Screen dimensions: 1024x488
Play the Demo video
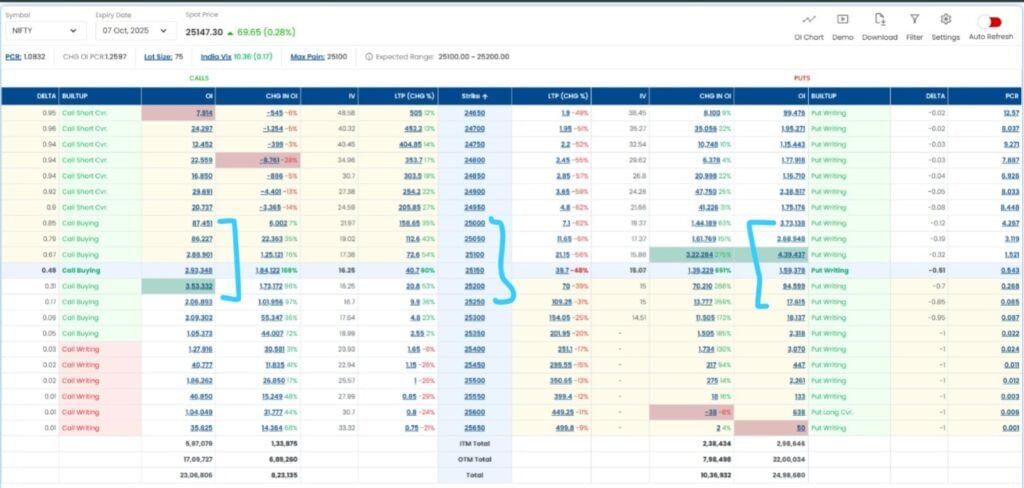point(843,20)
